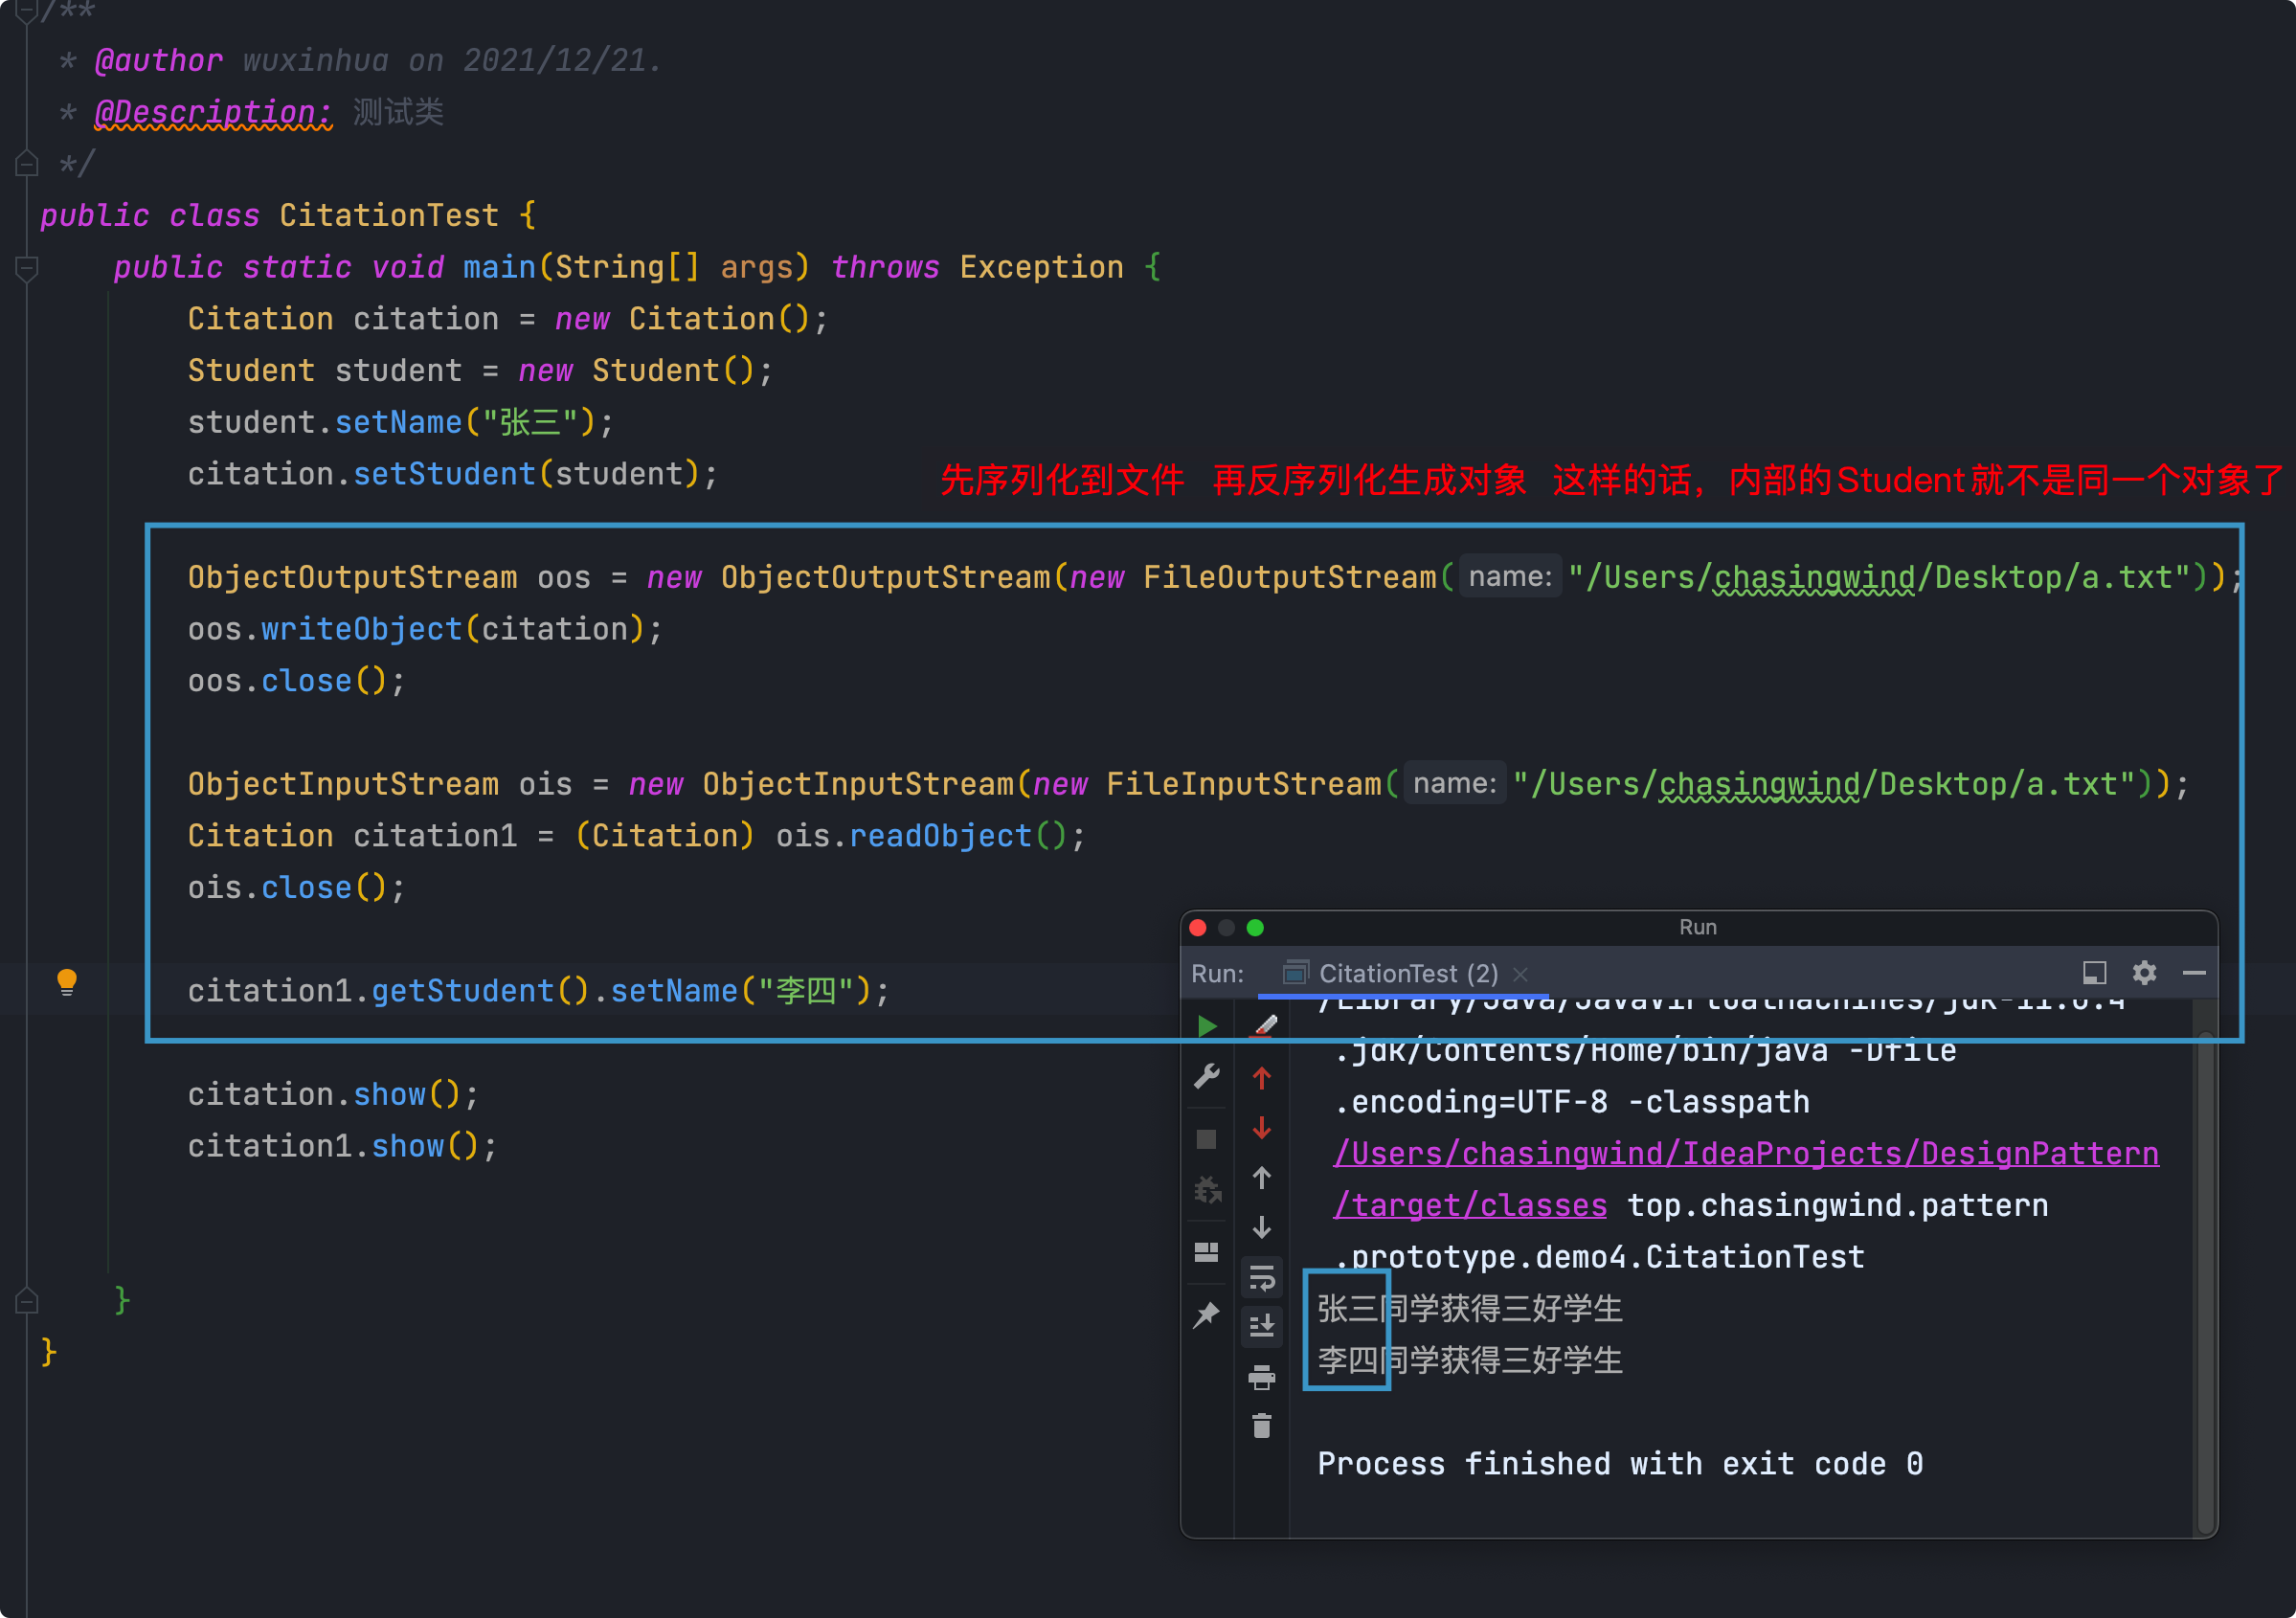Open the /Users/chasingwind/IdeaProjects/DesignPattern link

pos(1745,1153)
